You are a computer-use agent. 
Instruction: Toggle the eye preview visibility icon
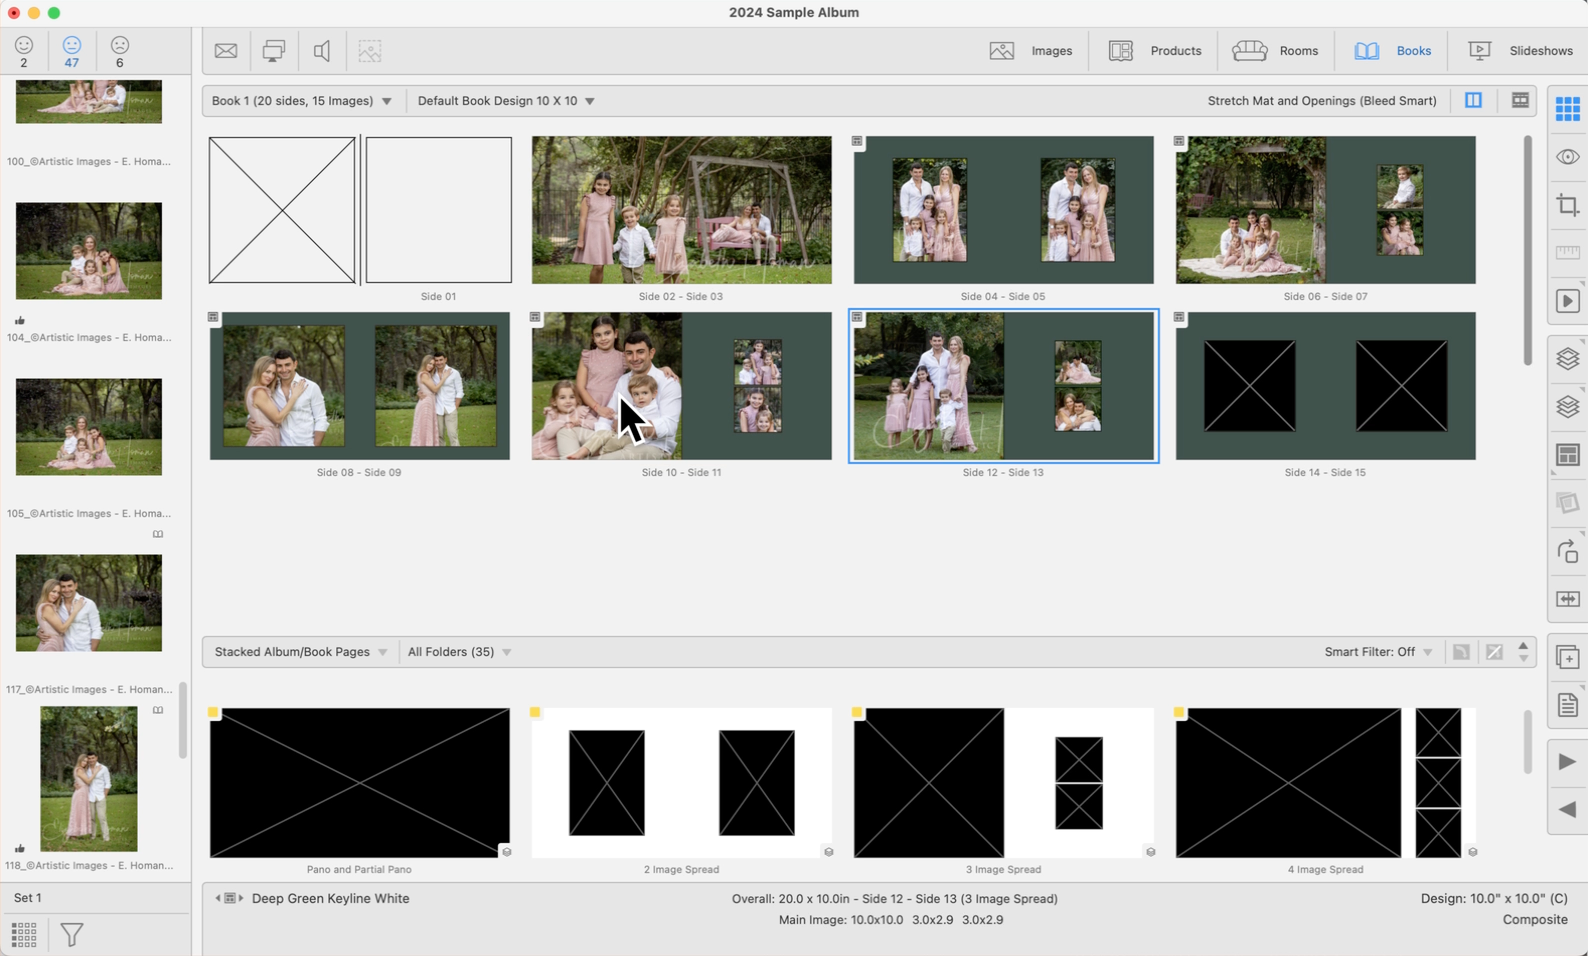pos(1567,157)
